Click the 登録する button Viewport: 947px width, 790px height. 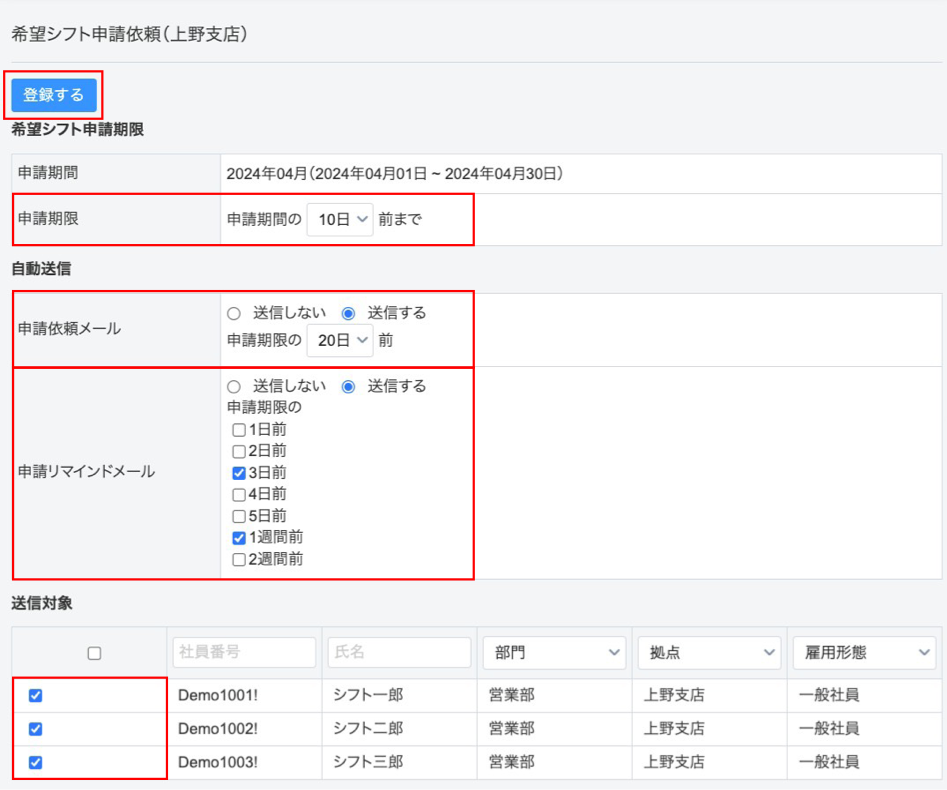[x=54, y=95]
